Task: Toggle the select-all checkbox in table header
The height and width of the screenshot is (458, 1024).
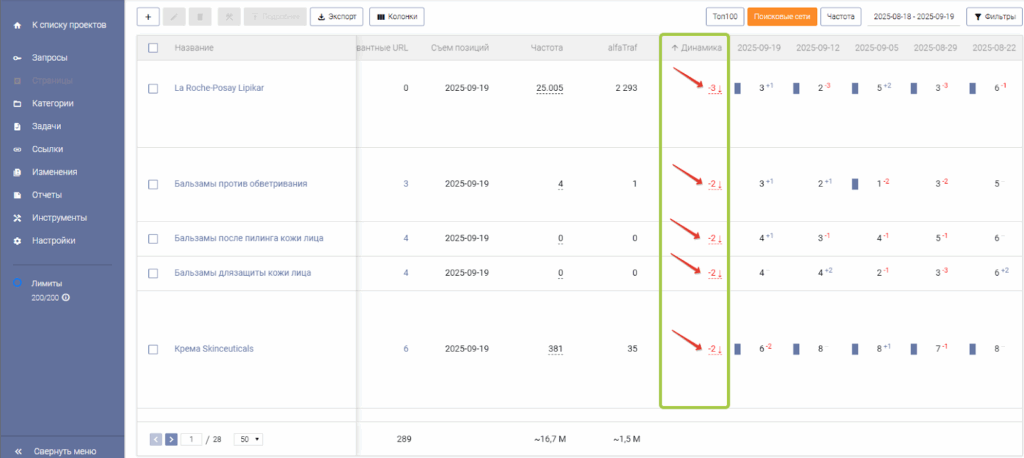Action: coord(153,48)
